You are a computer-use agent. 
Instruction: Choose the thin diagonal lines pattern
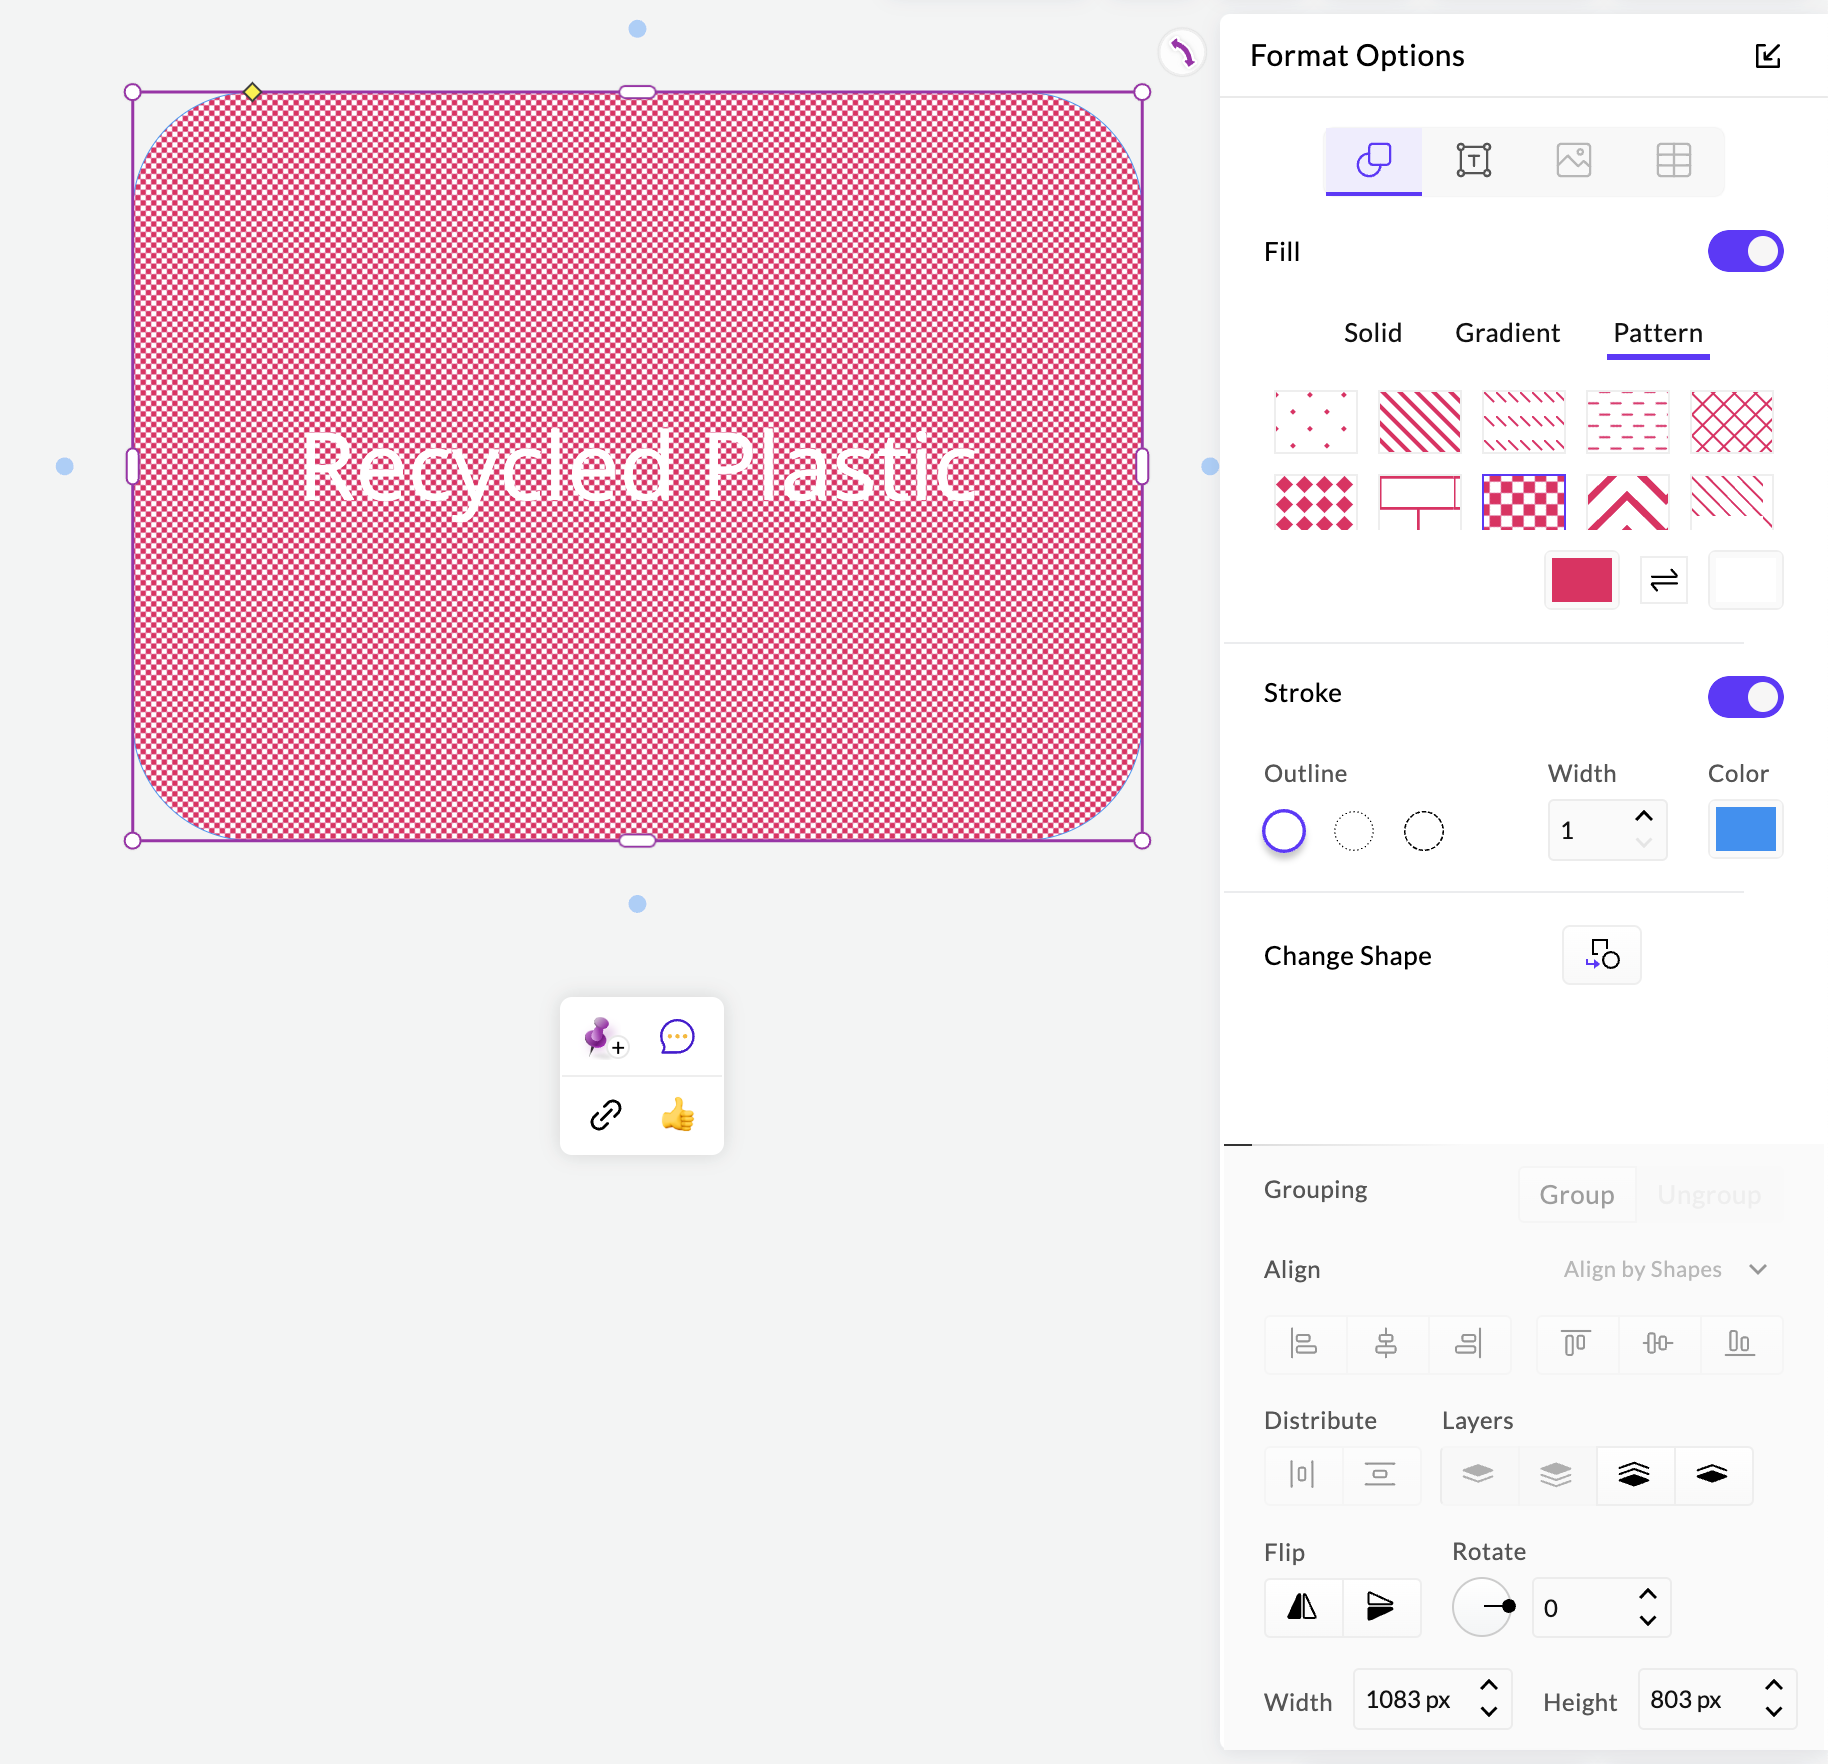(x=1732, y=502)
